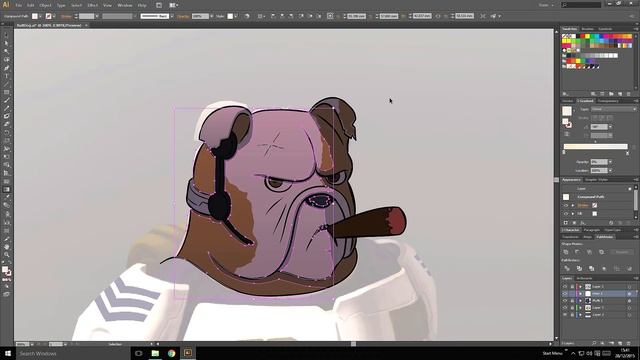Click the gradient fill preview swatch
Screen dimensions: 640x360
[x=567, y=111]
